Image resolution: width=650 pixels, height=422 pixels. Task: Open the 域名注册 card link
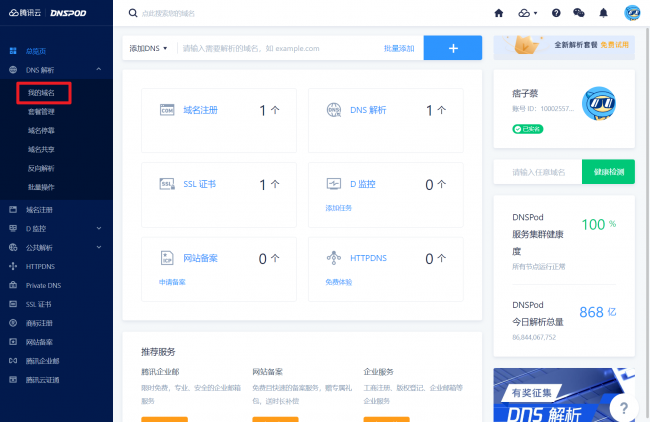(201, 110)
